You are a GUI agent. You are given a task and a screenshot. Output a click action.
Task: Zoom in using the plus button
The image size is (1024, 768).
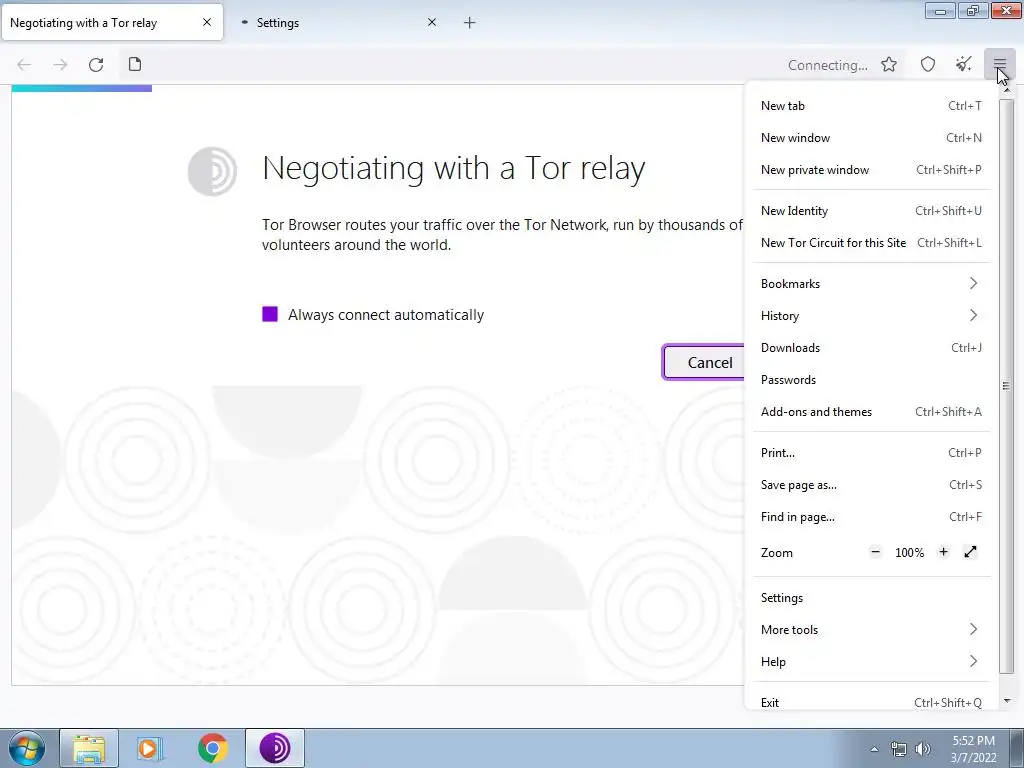(943, 552)
